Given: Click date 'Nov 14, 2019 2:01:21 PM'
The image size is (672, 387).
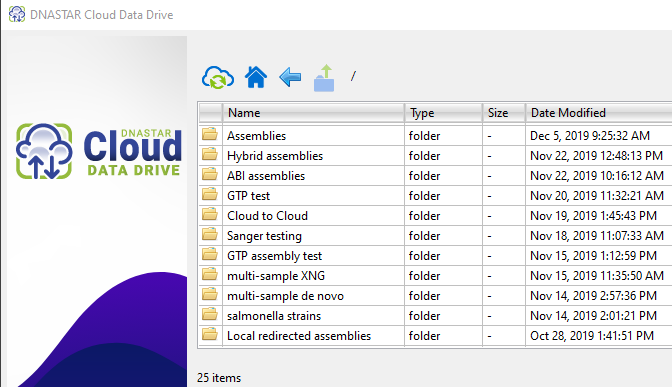Looking at the screenshot, I should click(x=593, y=316).
